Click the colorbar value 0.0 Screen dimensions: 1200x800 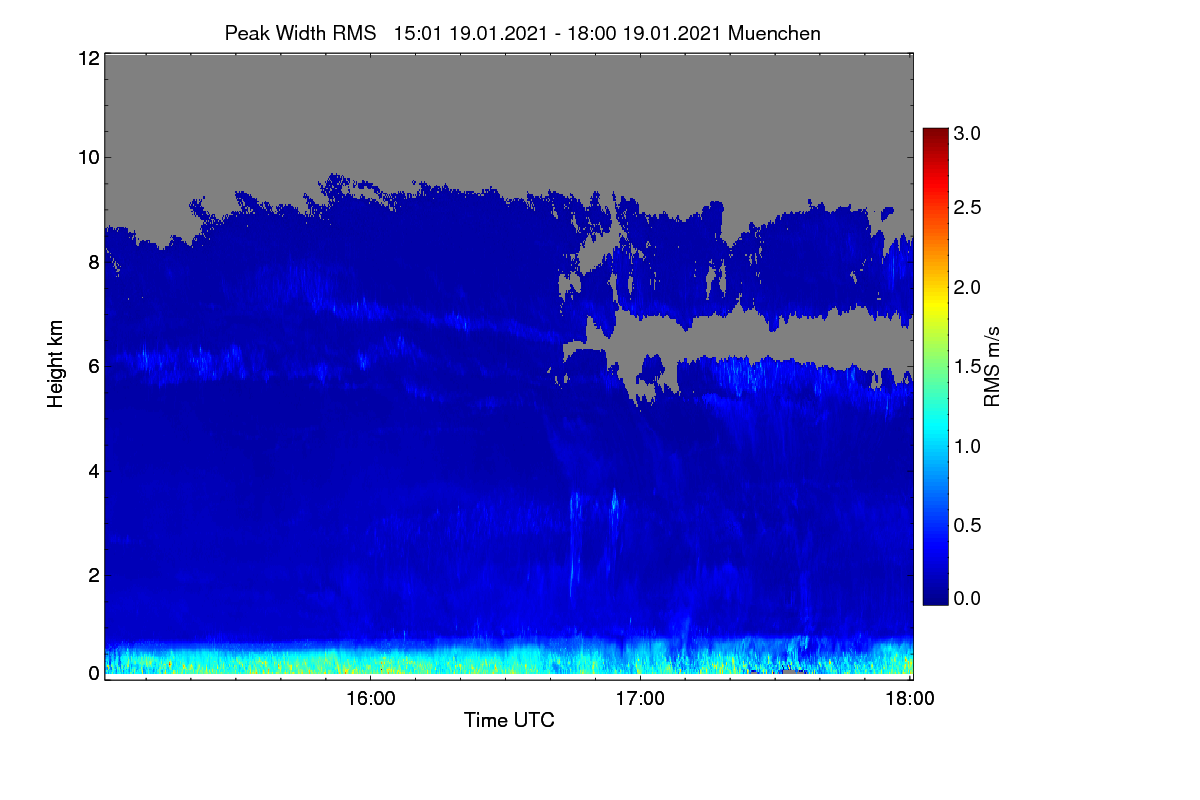click(x=967, y=598)
